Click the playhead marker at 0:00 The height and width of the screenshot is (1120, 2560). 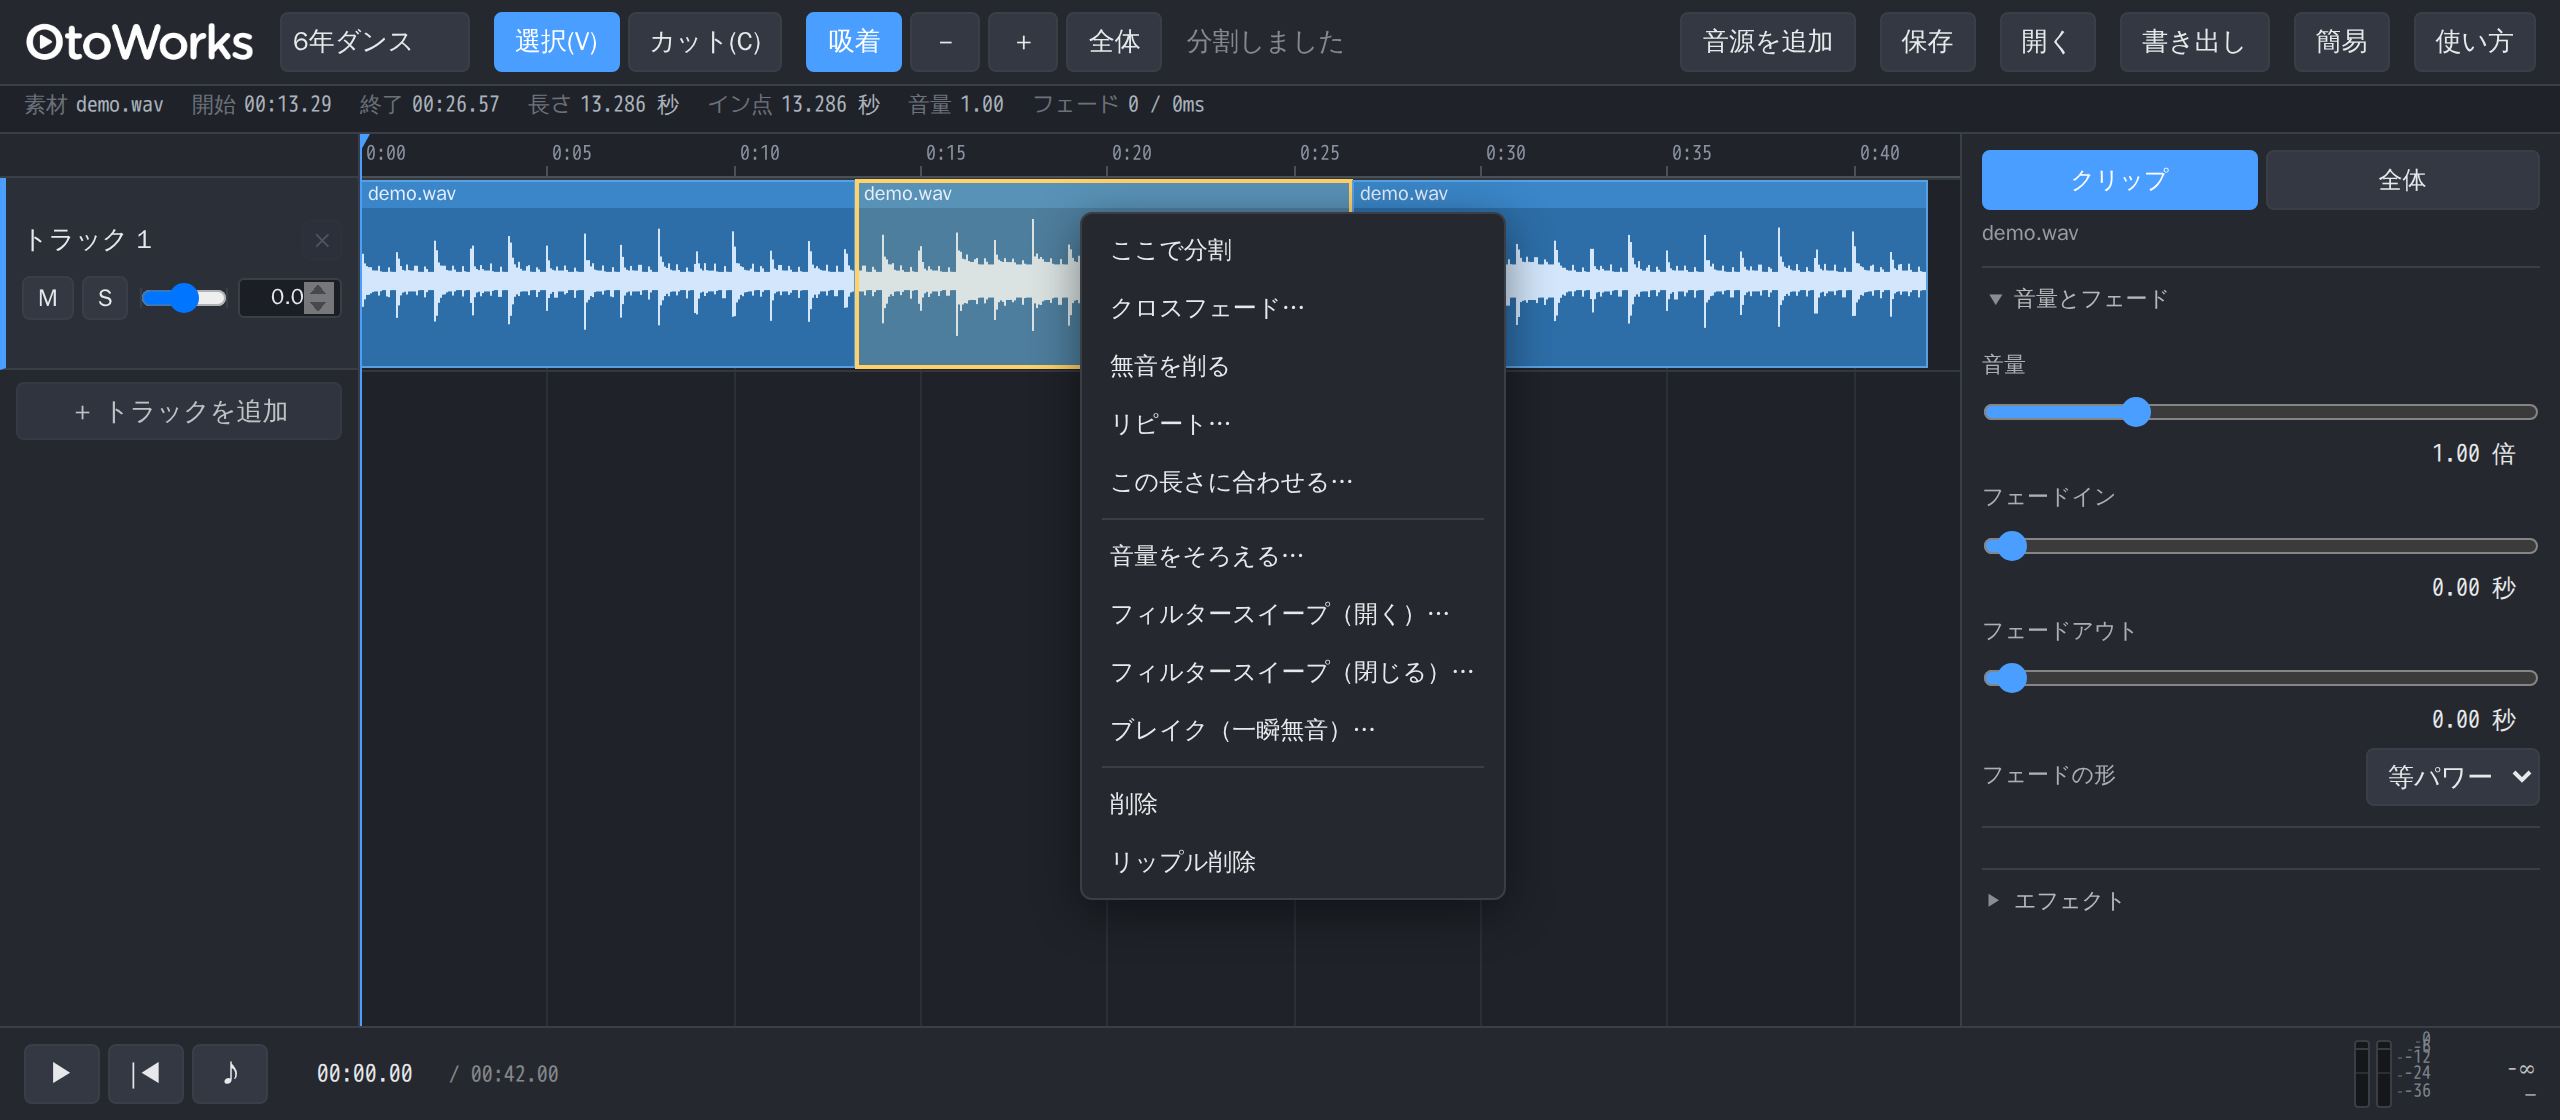(364, 141)
